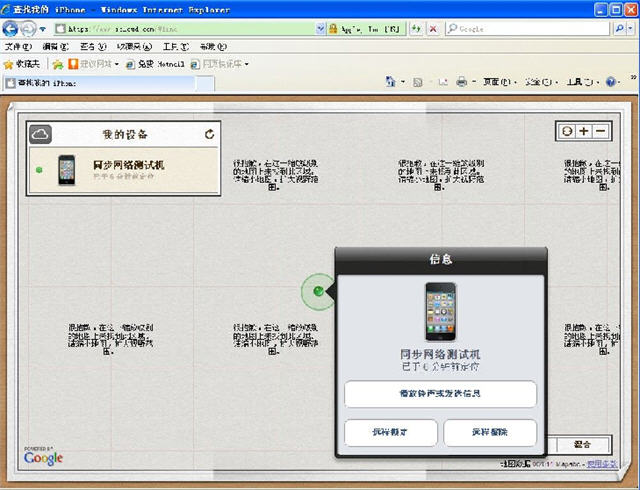The width and height of the screenshot is (640, 490).
Task: Click the browser Forward arrow button
Action: coord(28,29)
